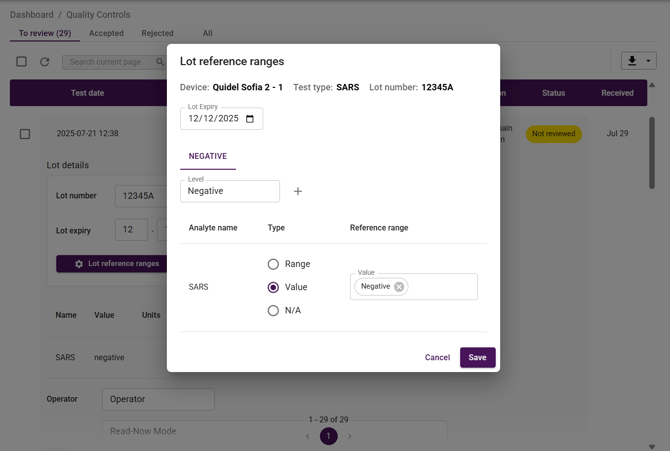Click the Level input field

pyautogui.click(x=229, y=191)
